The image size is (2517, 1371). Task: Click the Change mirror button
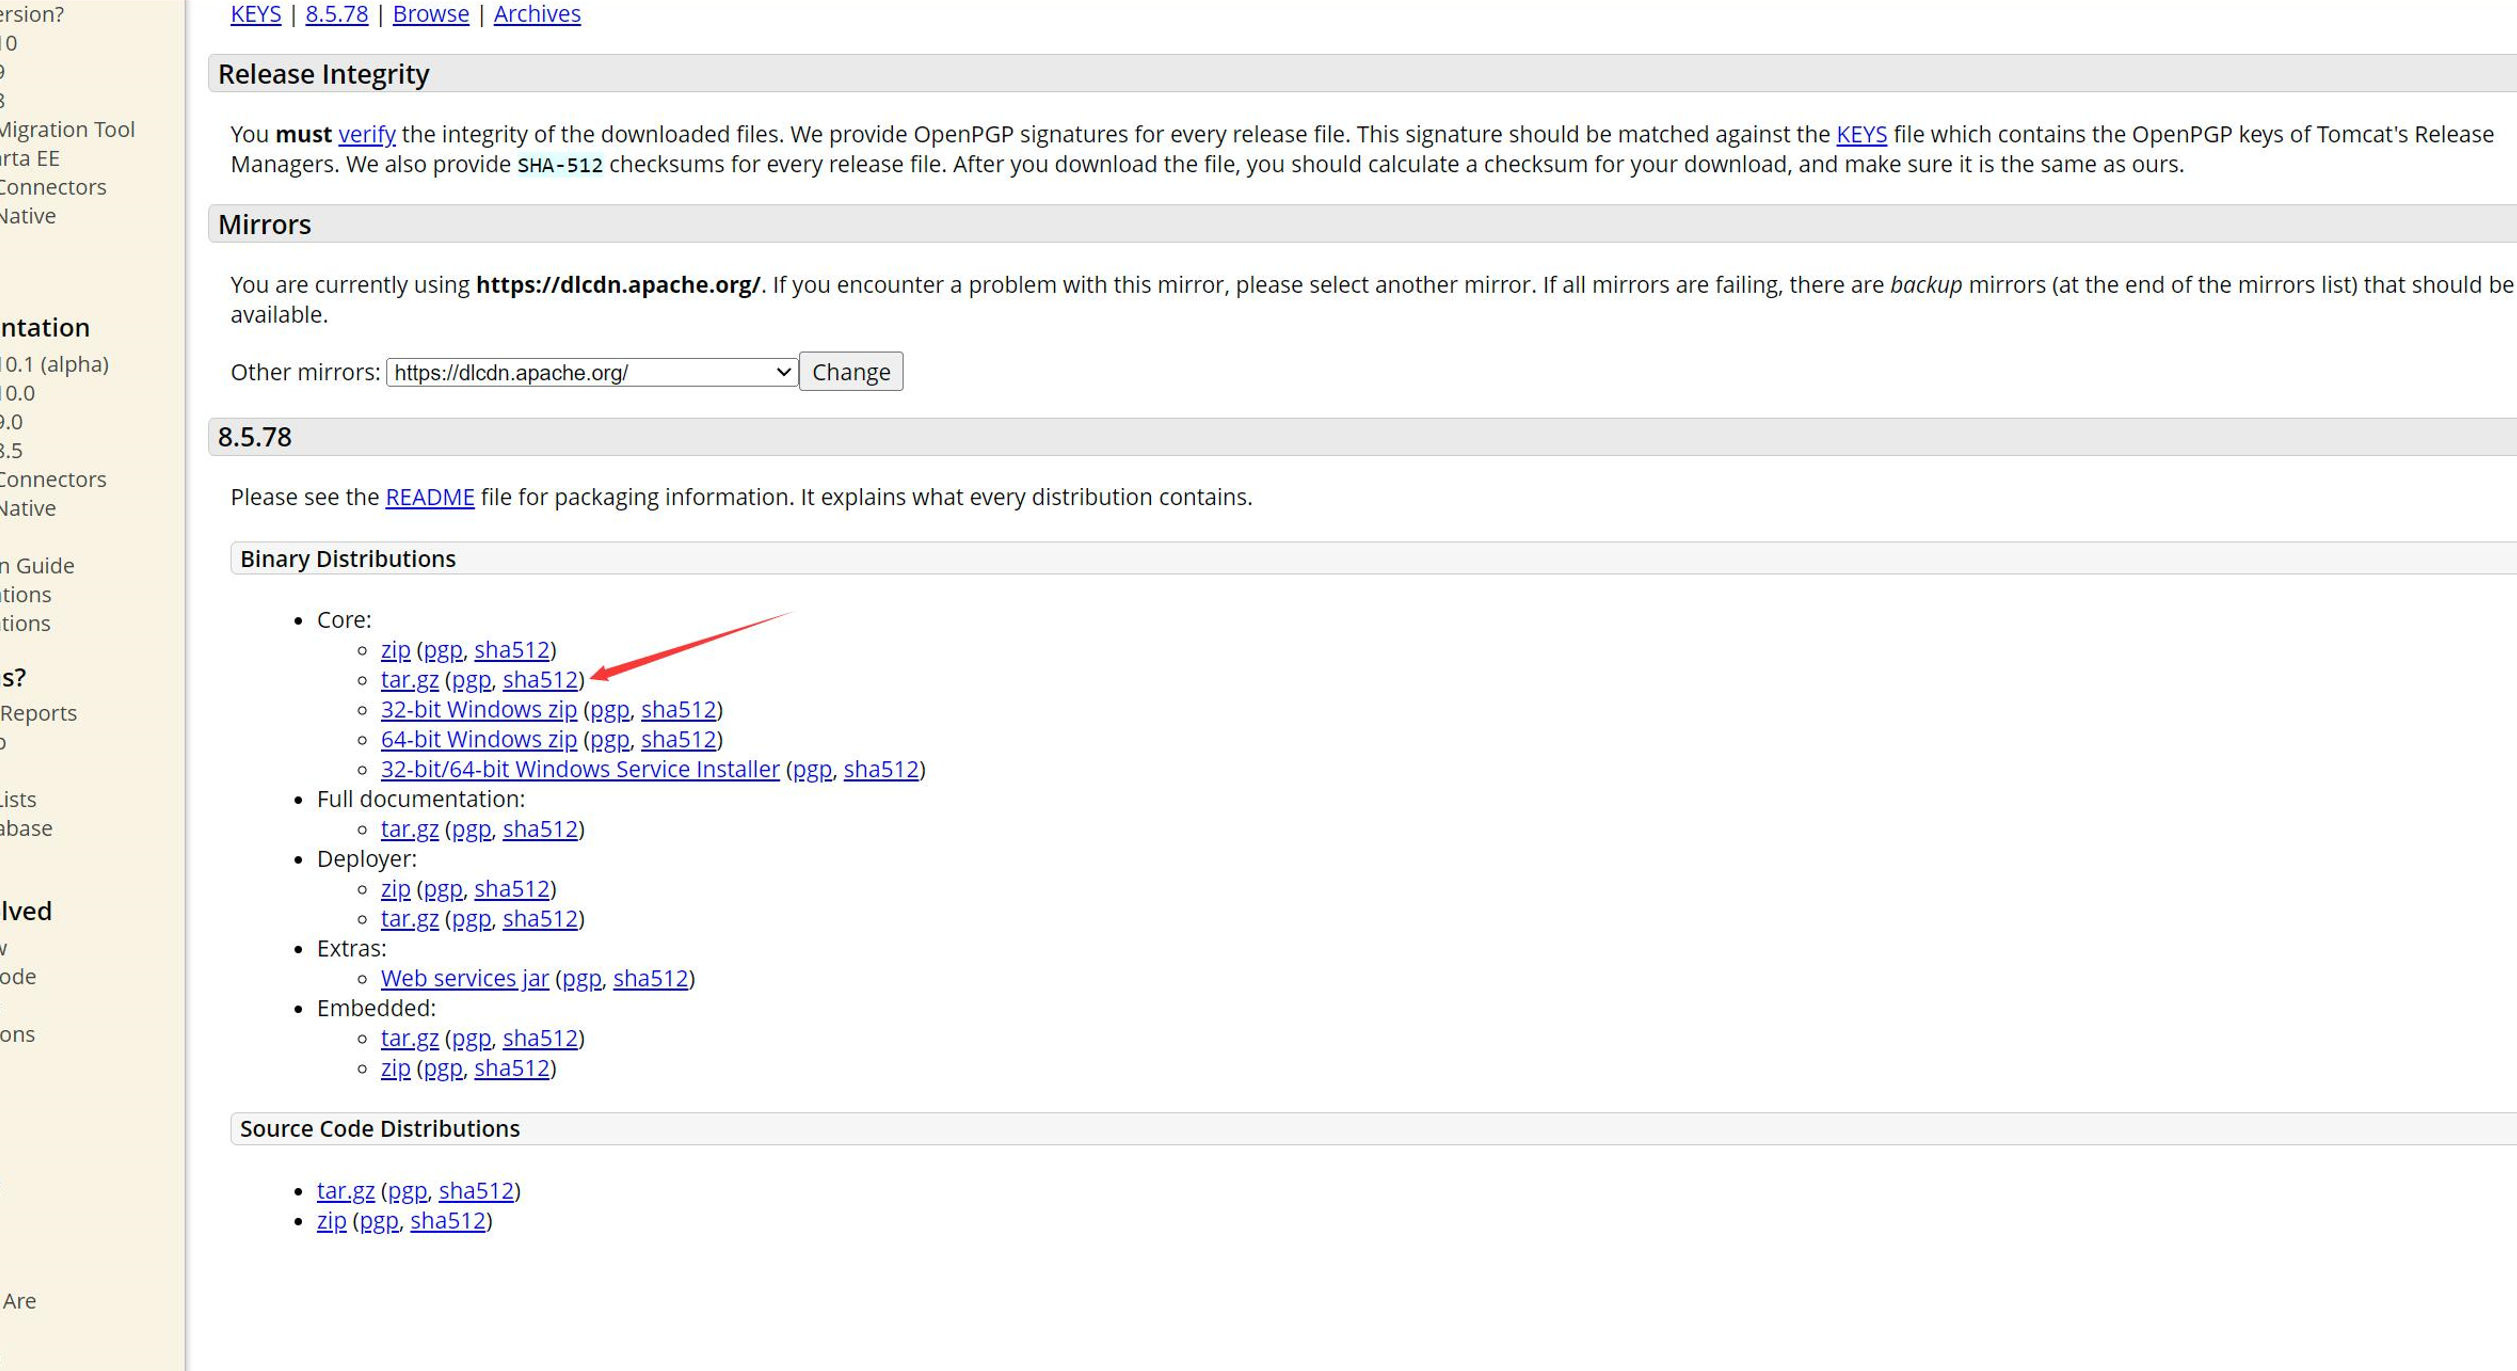pos(851,372)
